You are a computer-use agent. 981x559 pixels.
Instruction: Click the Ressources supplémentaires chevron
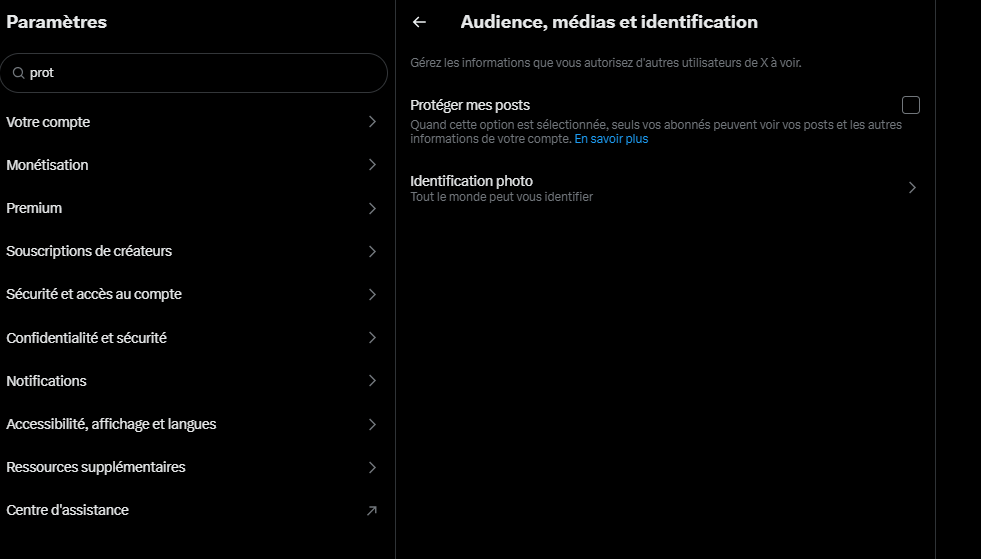point(372,468)
